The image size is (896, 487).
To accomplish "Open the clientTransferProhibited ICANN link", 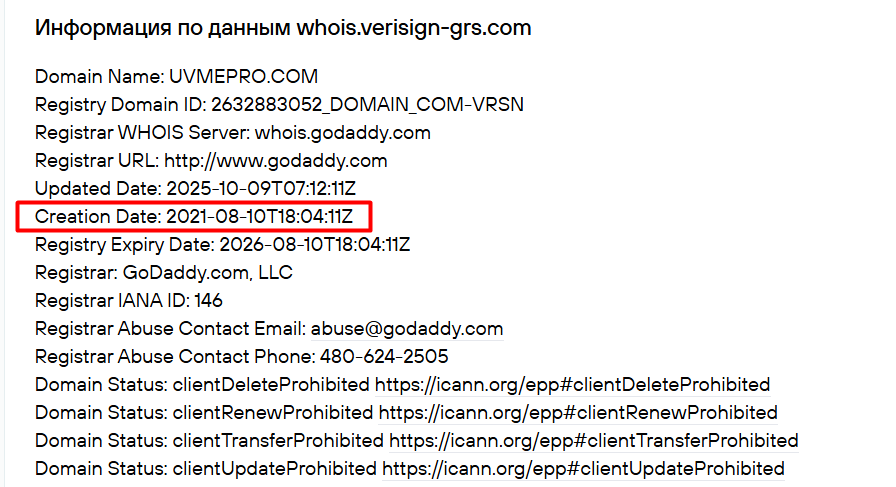I will pos(594,441).
